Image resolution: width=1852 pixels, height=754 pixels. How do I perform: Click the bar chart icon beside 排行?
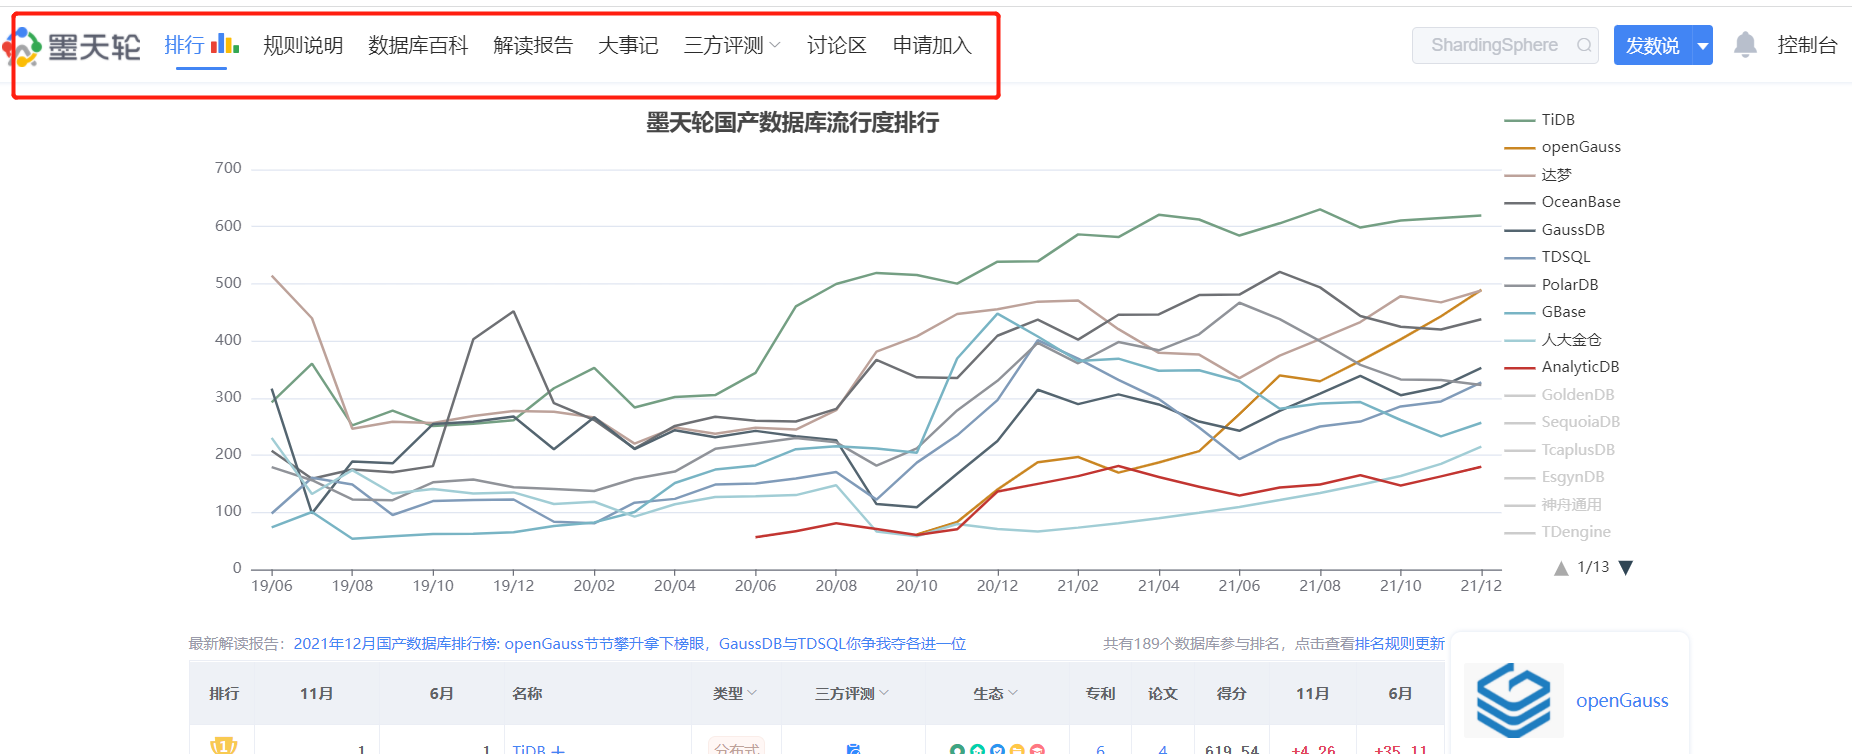pyautogui.click(x=225, y=43)
